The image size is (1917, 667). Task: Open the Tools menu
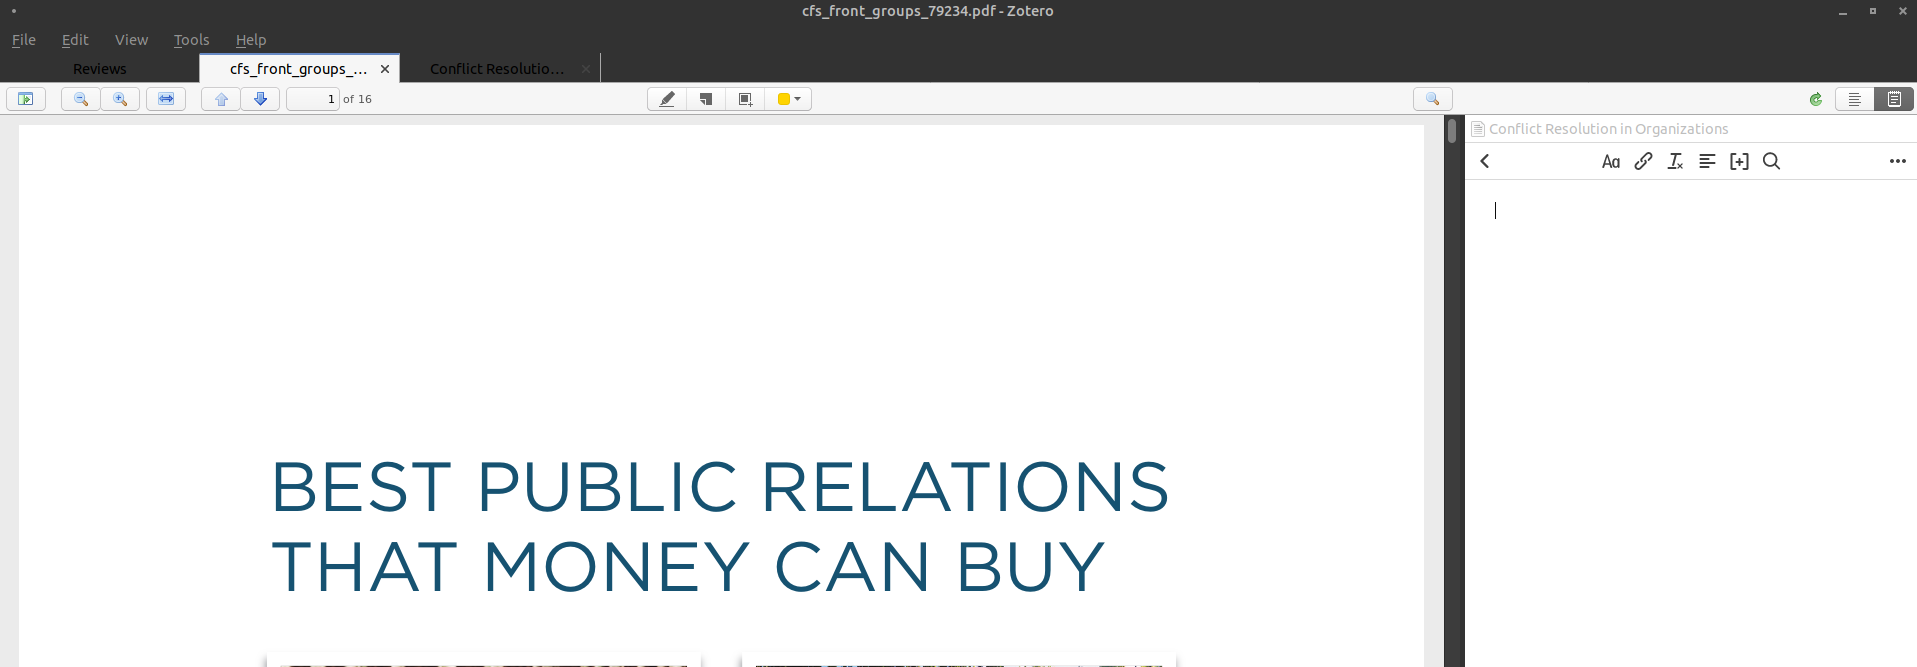[191, 40]
